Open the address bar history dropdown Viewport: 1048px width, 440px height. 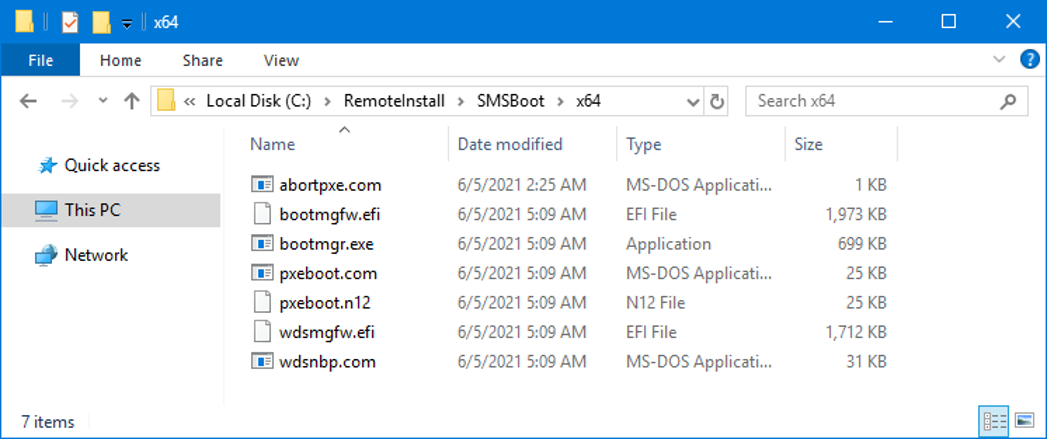693,101
